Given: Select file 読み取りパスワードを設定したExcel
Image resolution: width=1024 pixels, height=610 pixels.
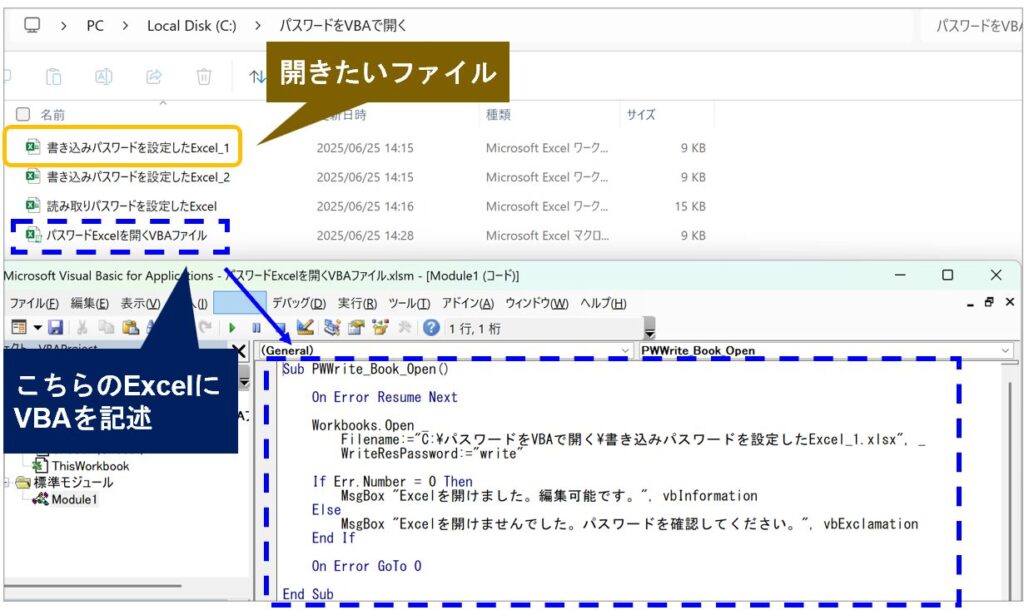Looking at the screenshot, I should [131, 206].
